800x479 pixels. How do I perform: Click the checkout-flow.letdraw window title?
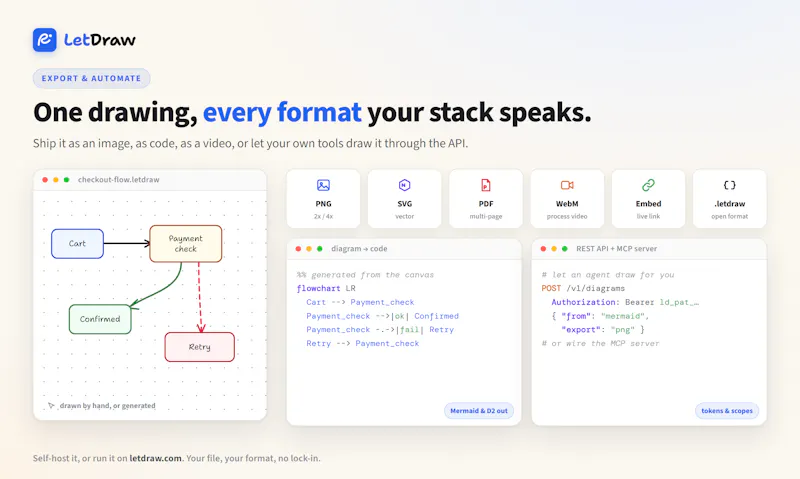118,180
